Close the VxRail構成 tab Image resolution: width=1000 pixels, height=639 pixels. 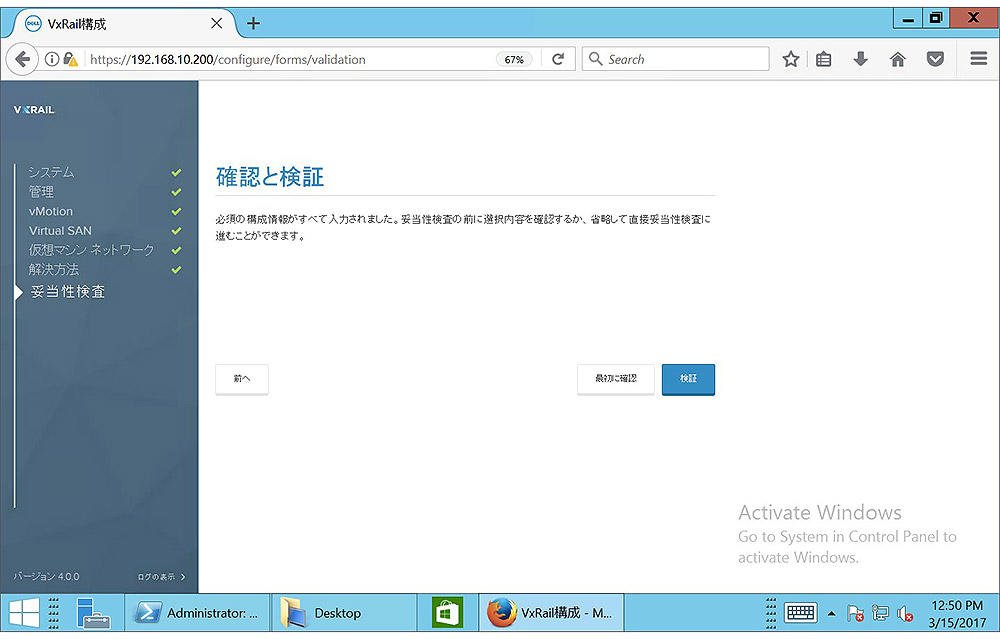point(216,24)
